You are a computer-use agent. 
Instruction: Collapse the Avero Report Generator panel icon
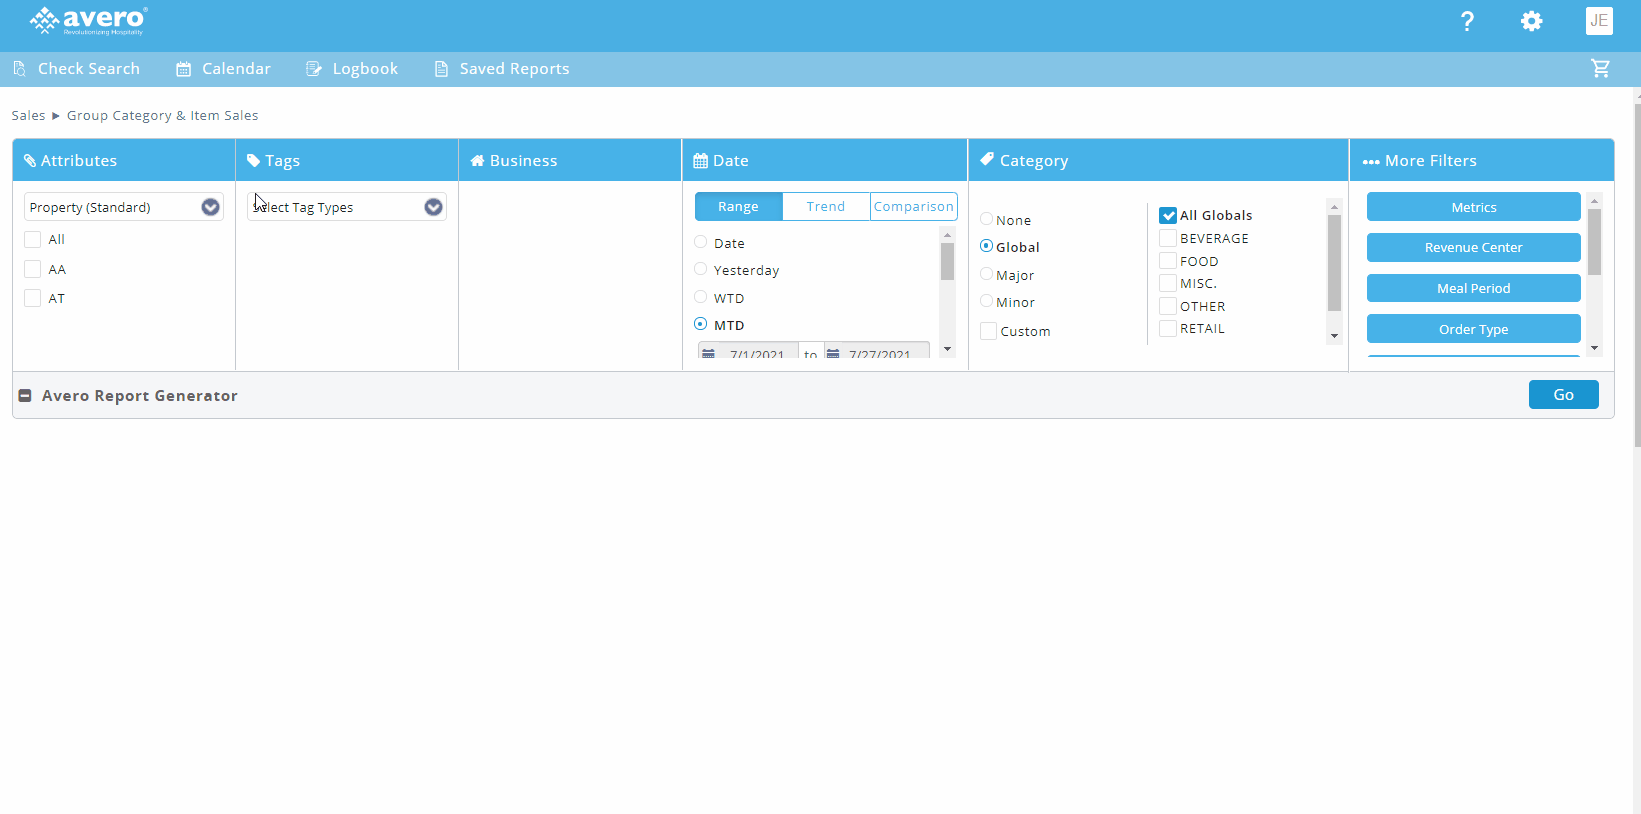[25, 396]
